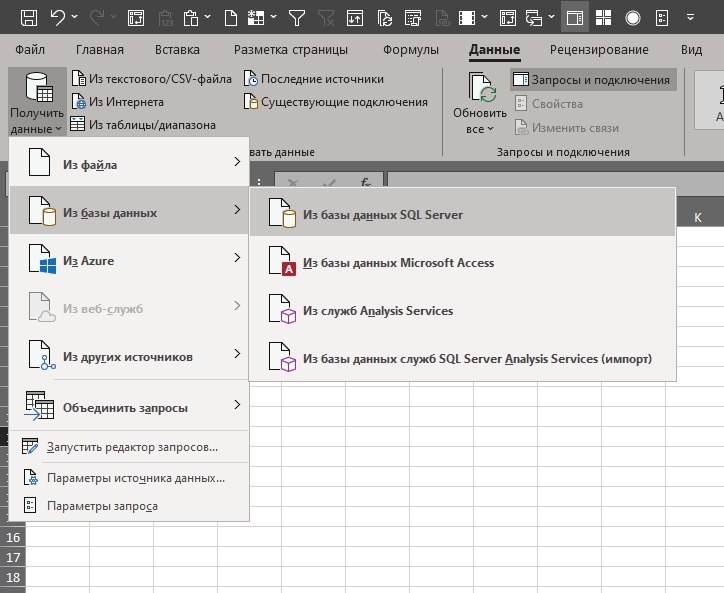Select column header K

tap(698, 218)
